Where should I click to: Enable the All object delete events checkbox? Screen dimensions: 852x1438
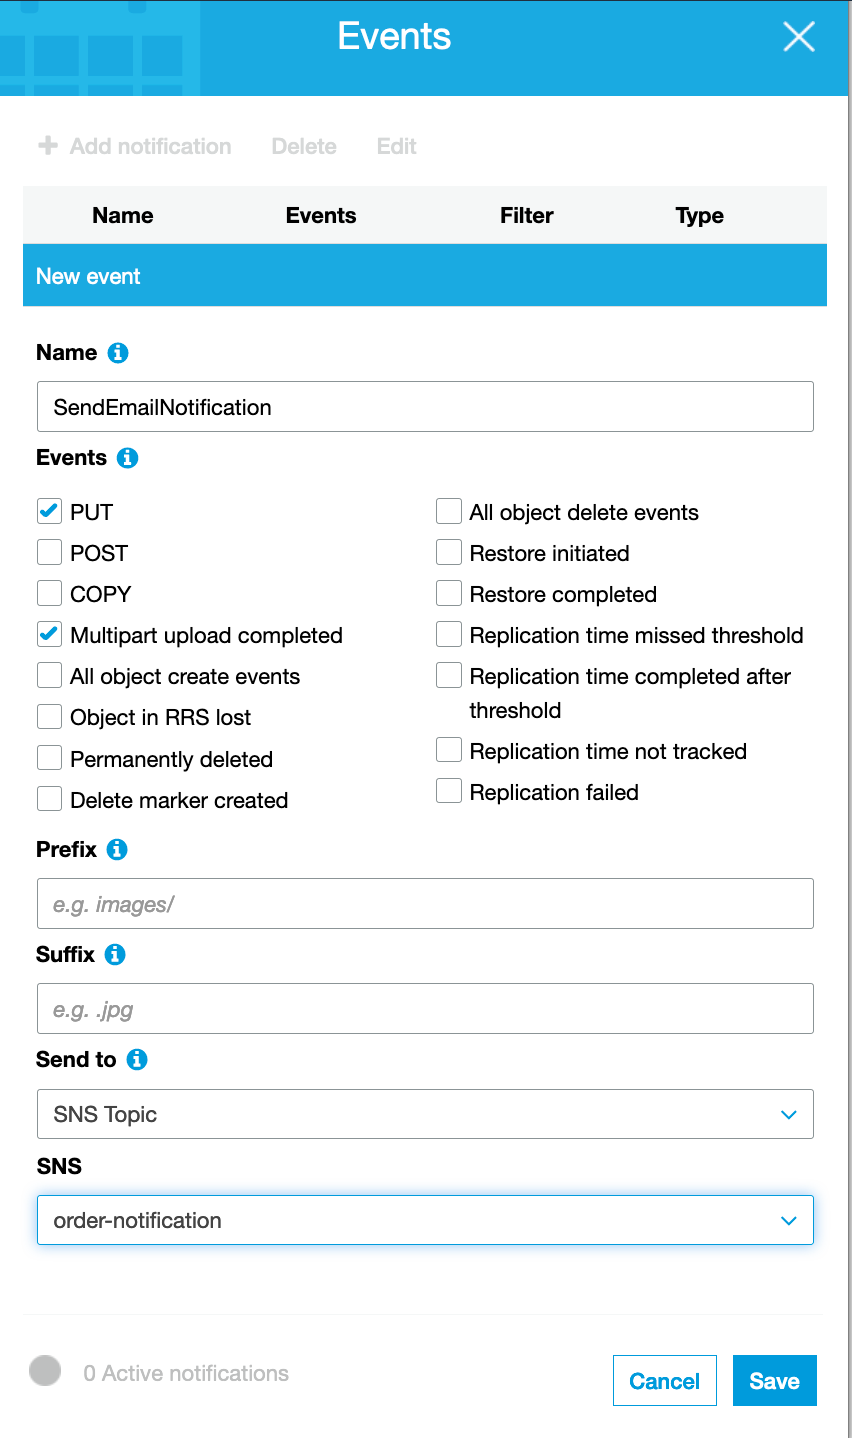point(448,511)
